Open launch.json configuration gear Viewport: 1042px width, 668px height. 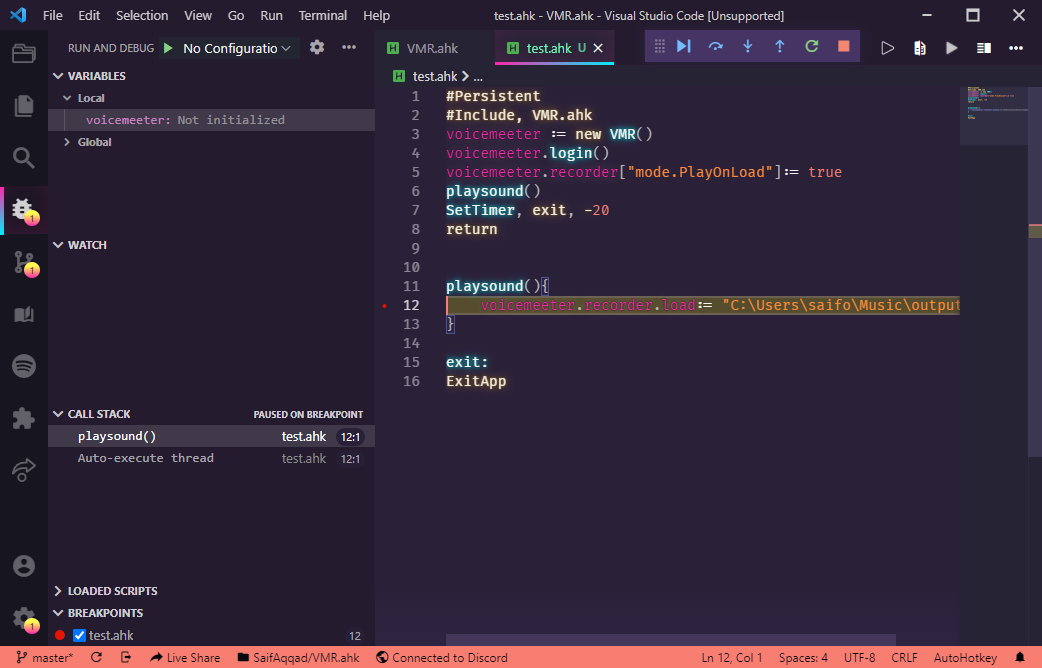tap(317, 47)
